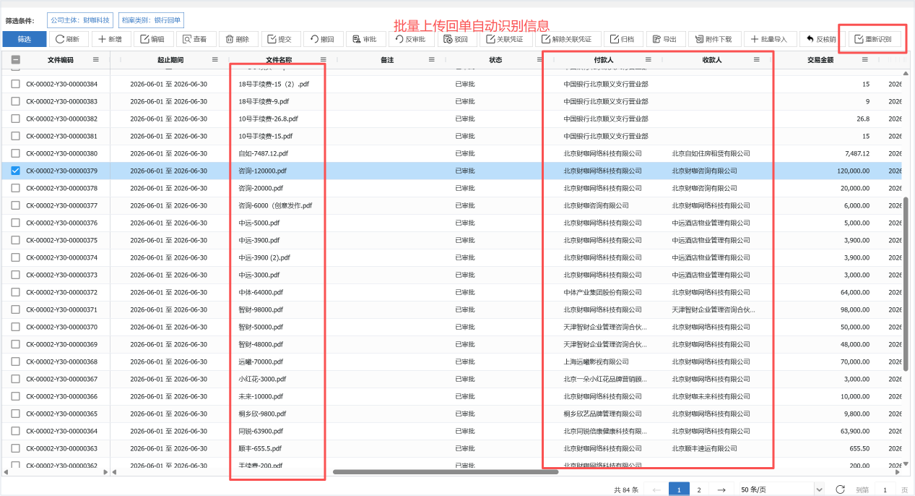
Task: Click the 附件下载 attachment download icon
Action: click(x=699, y=39)
